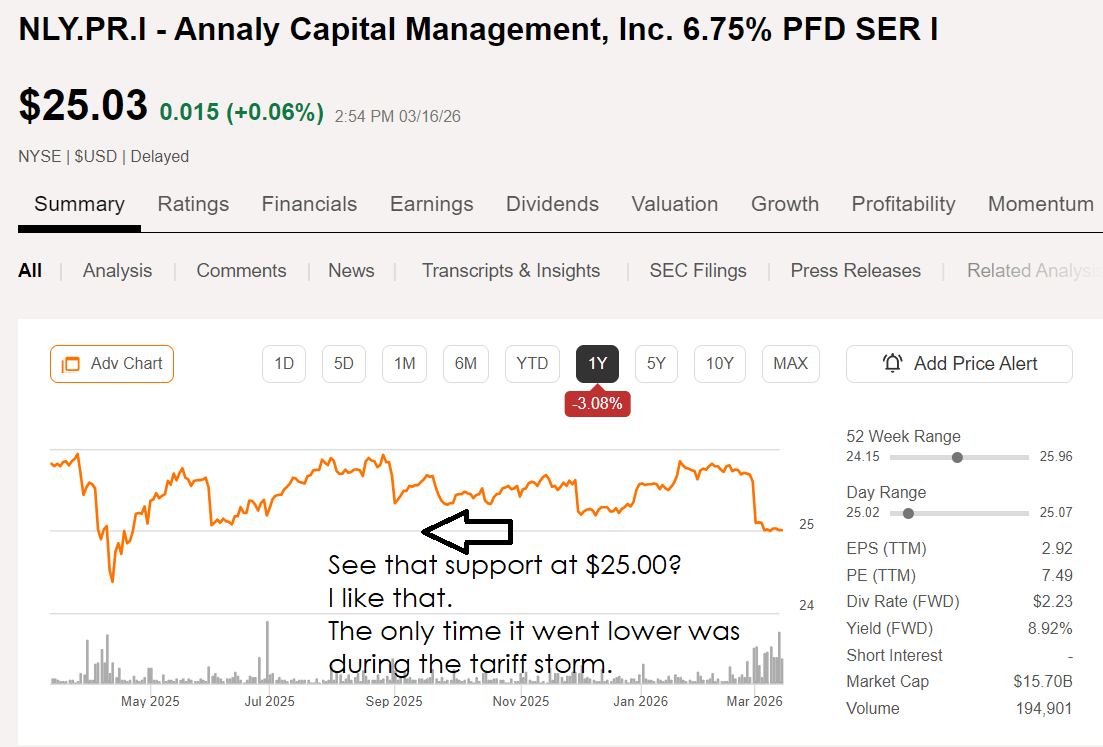Select the 1D chart range
Screen dimensions: 1103x747
tap(284, 364)
